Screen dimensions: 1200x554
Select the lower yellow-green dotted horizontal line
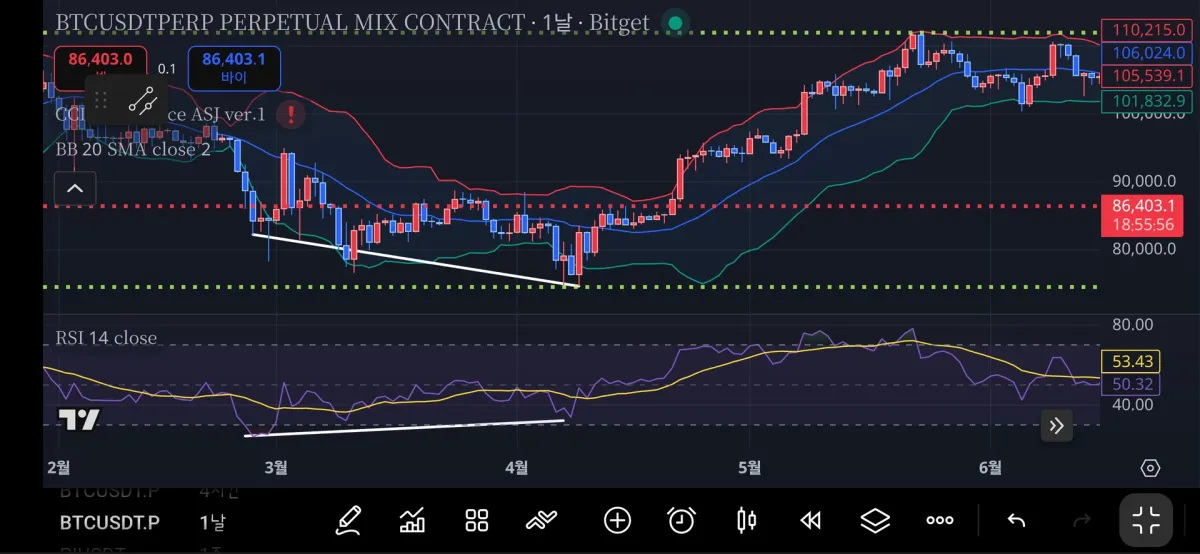tap(570, 287)
